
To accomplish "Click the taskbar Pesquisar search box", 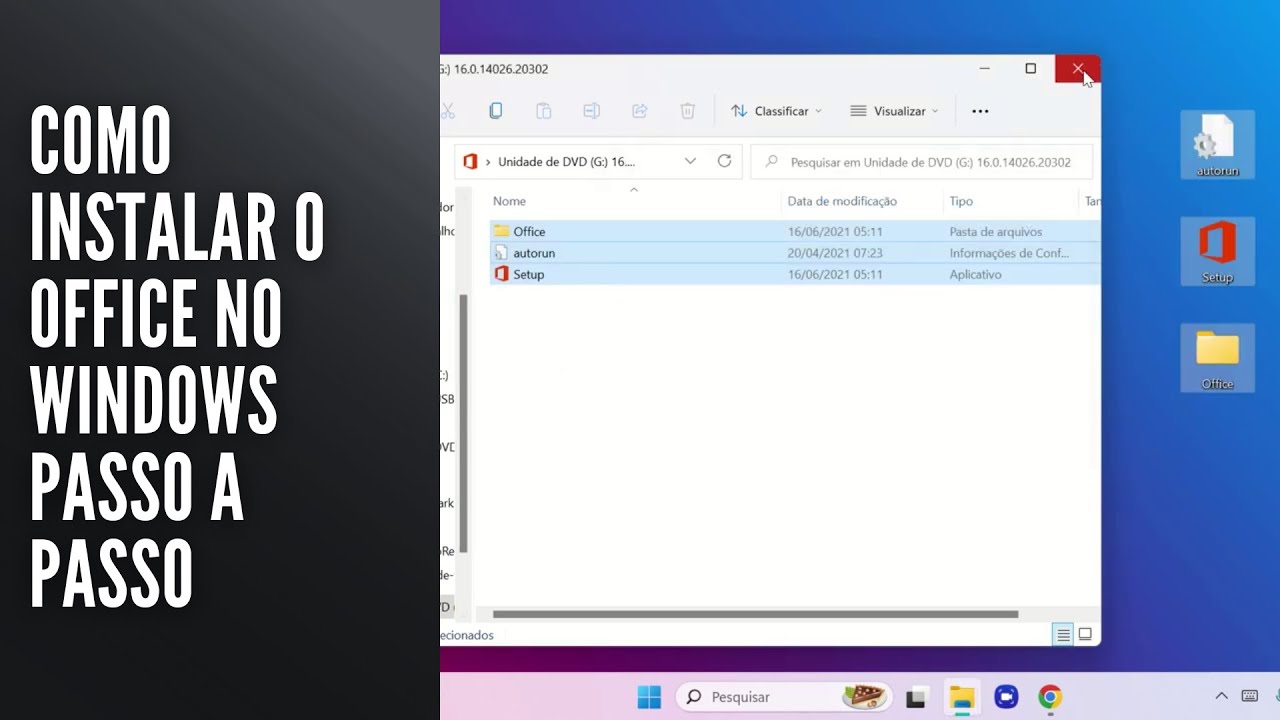I will coord(784,697).
